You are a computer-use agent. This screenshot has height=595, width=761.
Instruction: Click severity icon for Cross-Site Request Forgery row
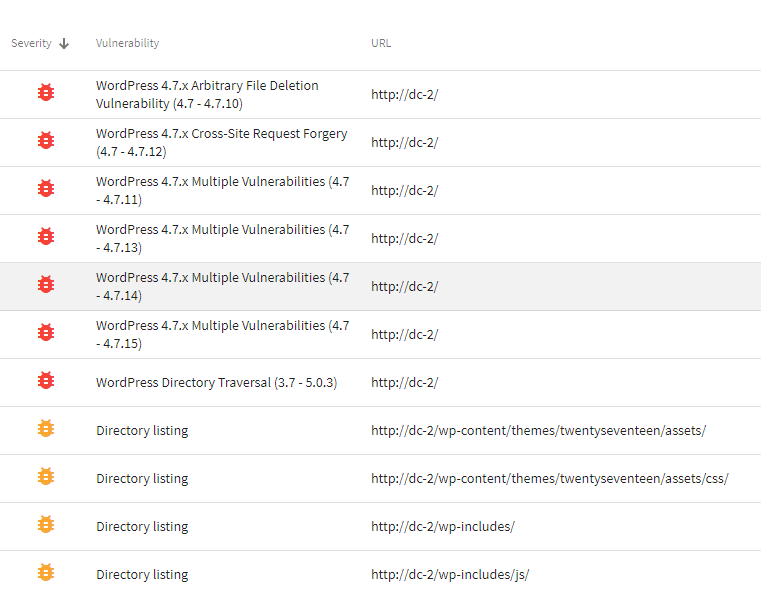pyautogui.click(x=45, y=140)
